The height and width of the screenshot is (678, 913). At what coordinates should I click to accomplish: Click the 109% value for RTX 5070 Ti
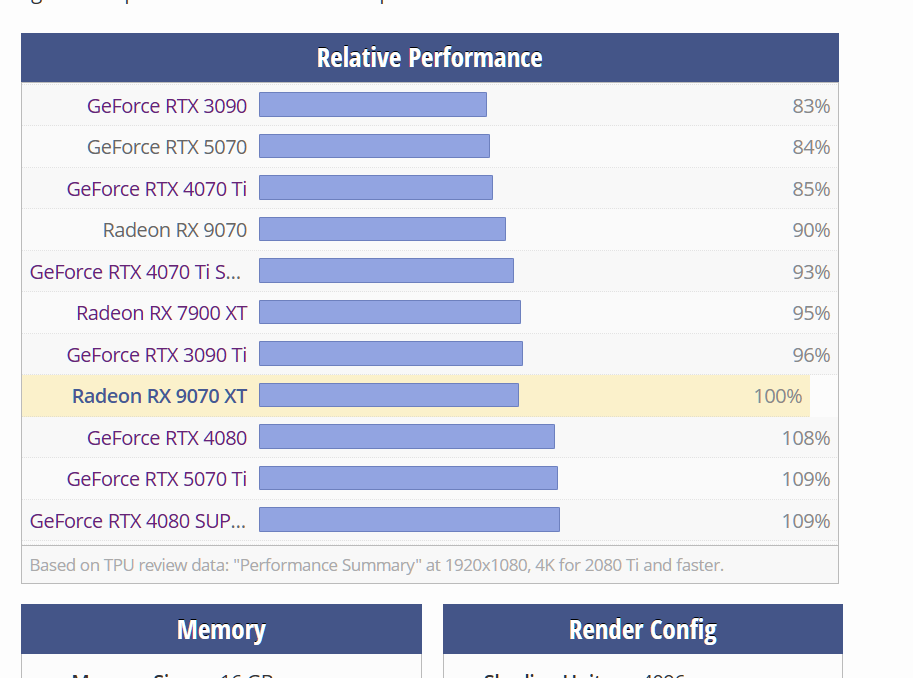806,479
